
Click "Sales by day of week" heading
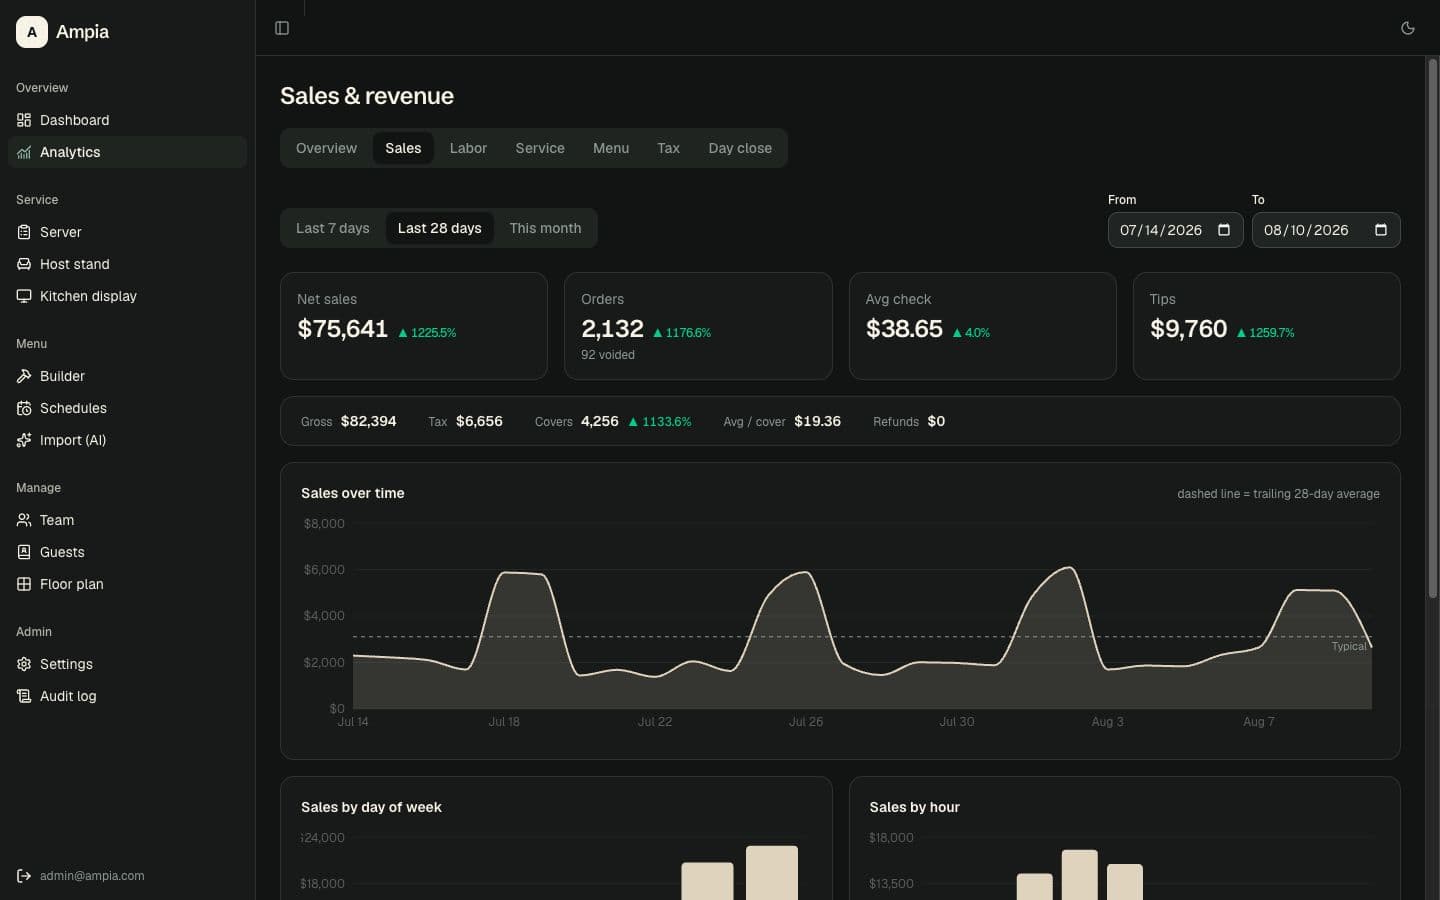point(371,807)
